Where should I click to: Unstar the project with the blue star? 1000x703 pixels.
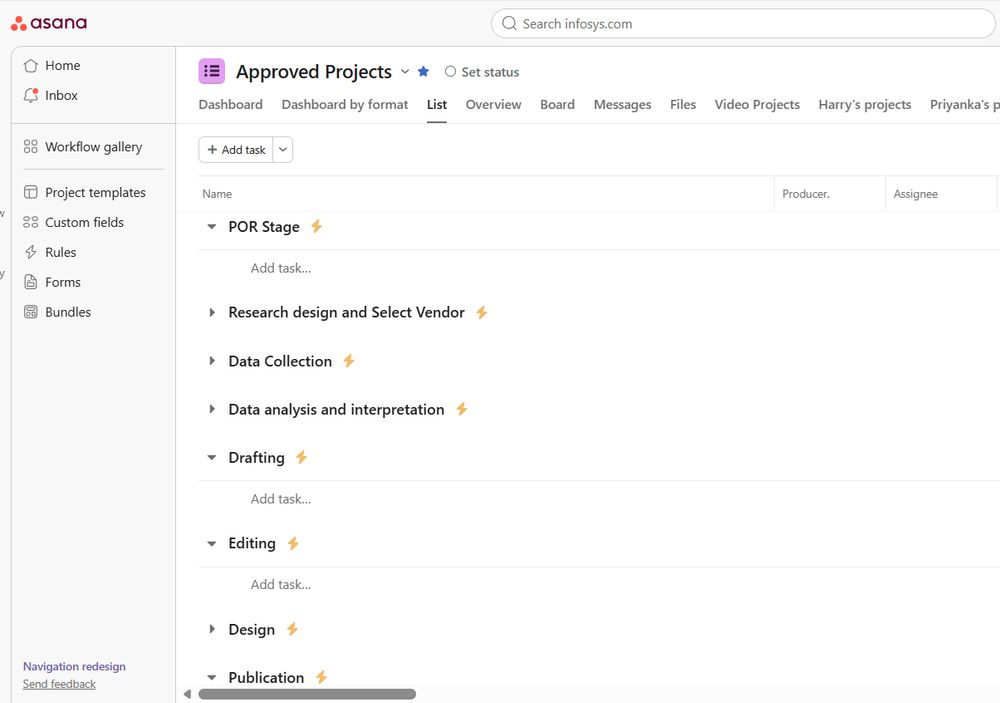click(x=423, y=71)
